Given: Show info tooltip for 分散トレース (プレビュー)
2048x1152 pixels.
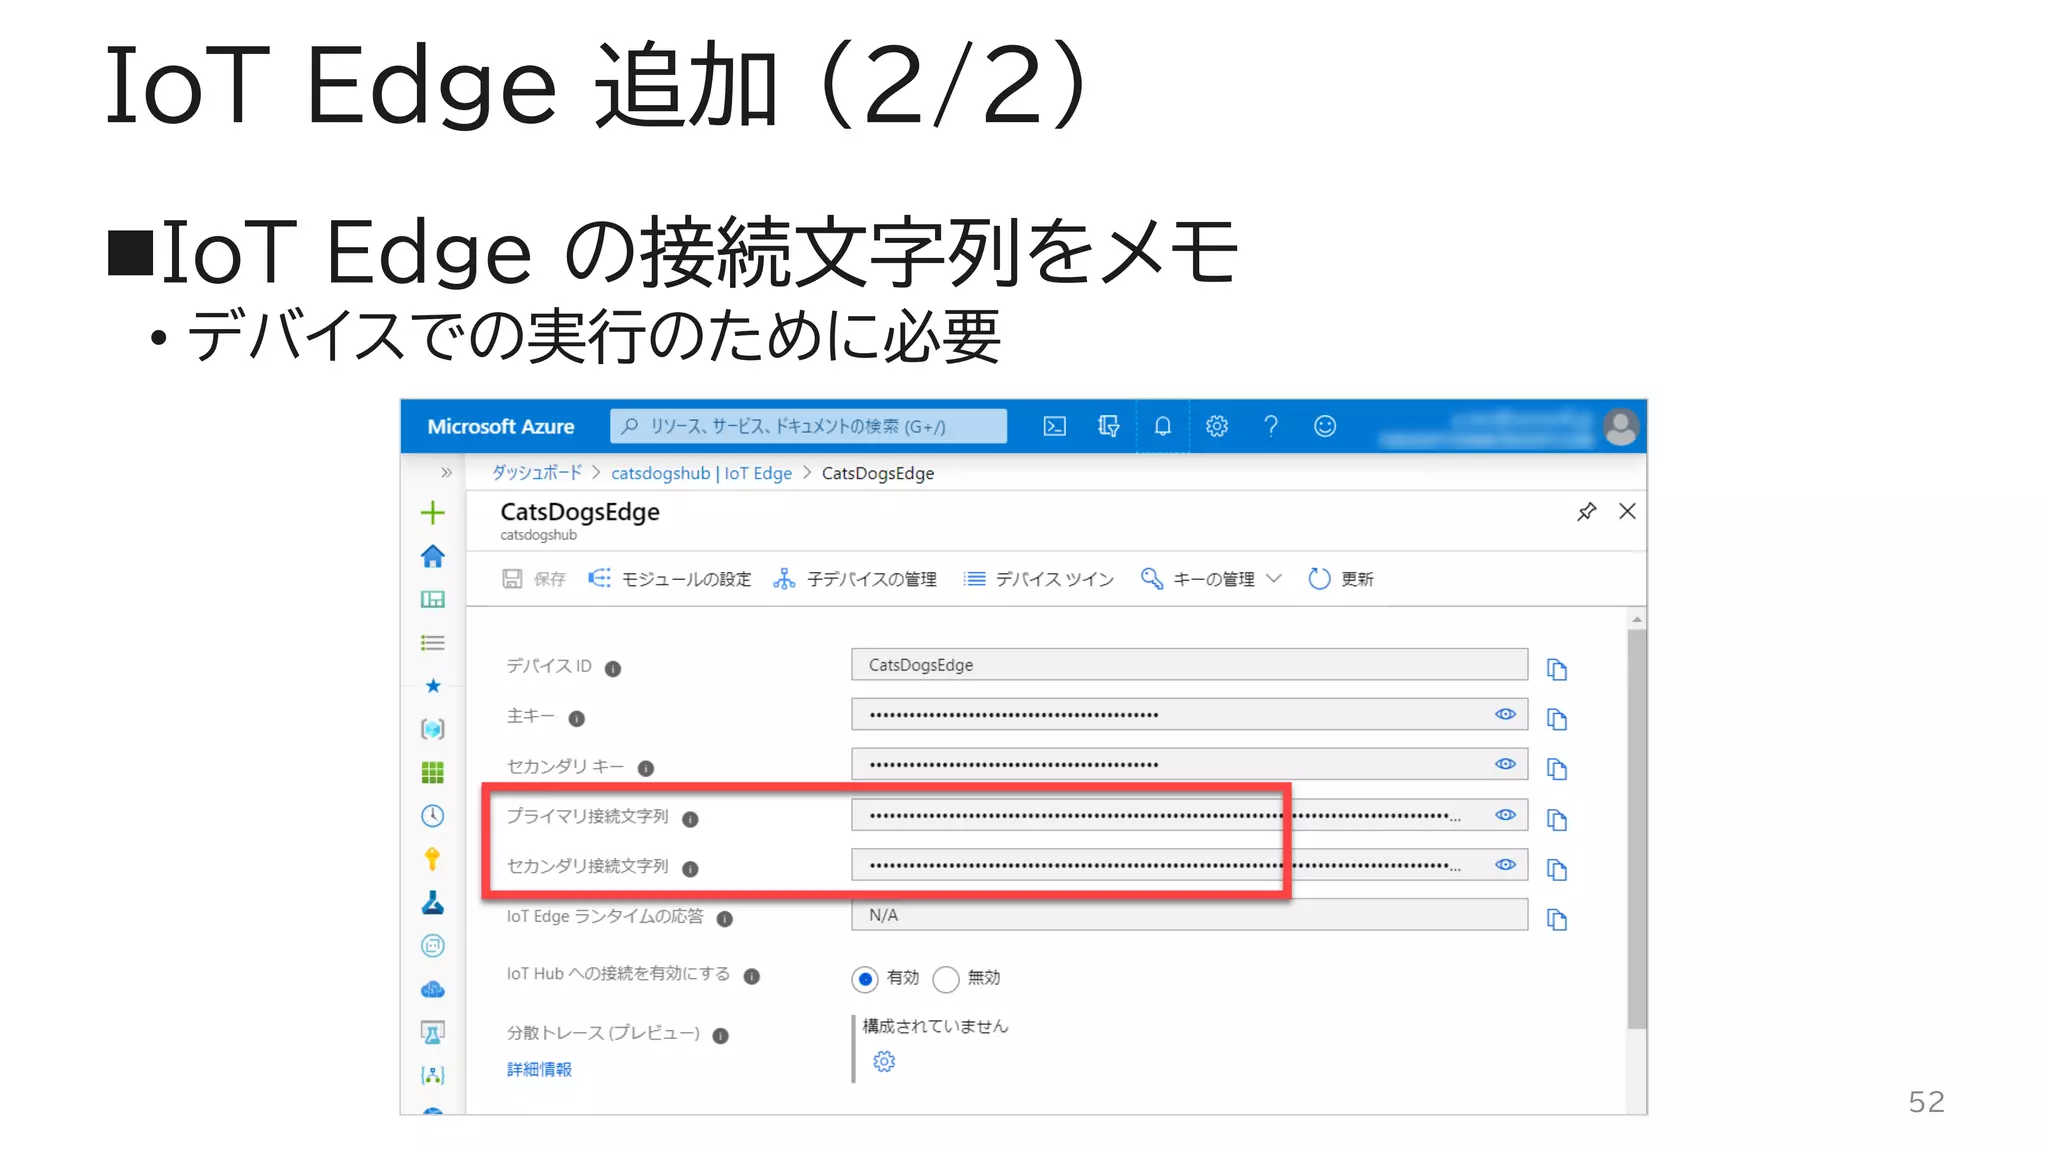Looking at the screenshot, I should (x=720, y=1036).
